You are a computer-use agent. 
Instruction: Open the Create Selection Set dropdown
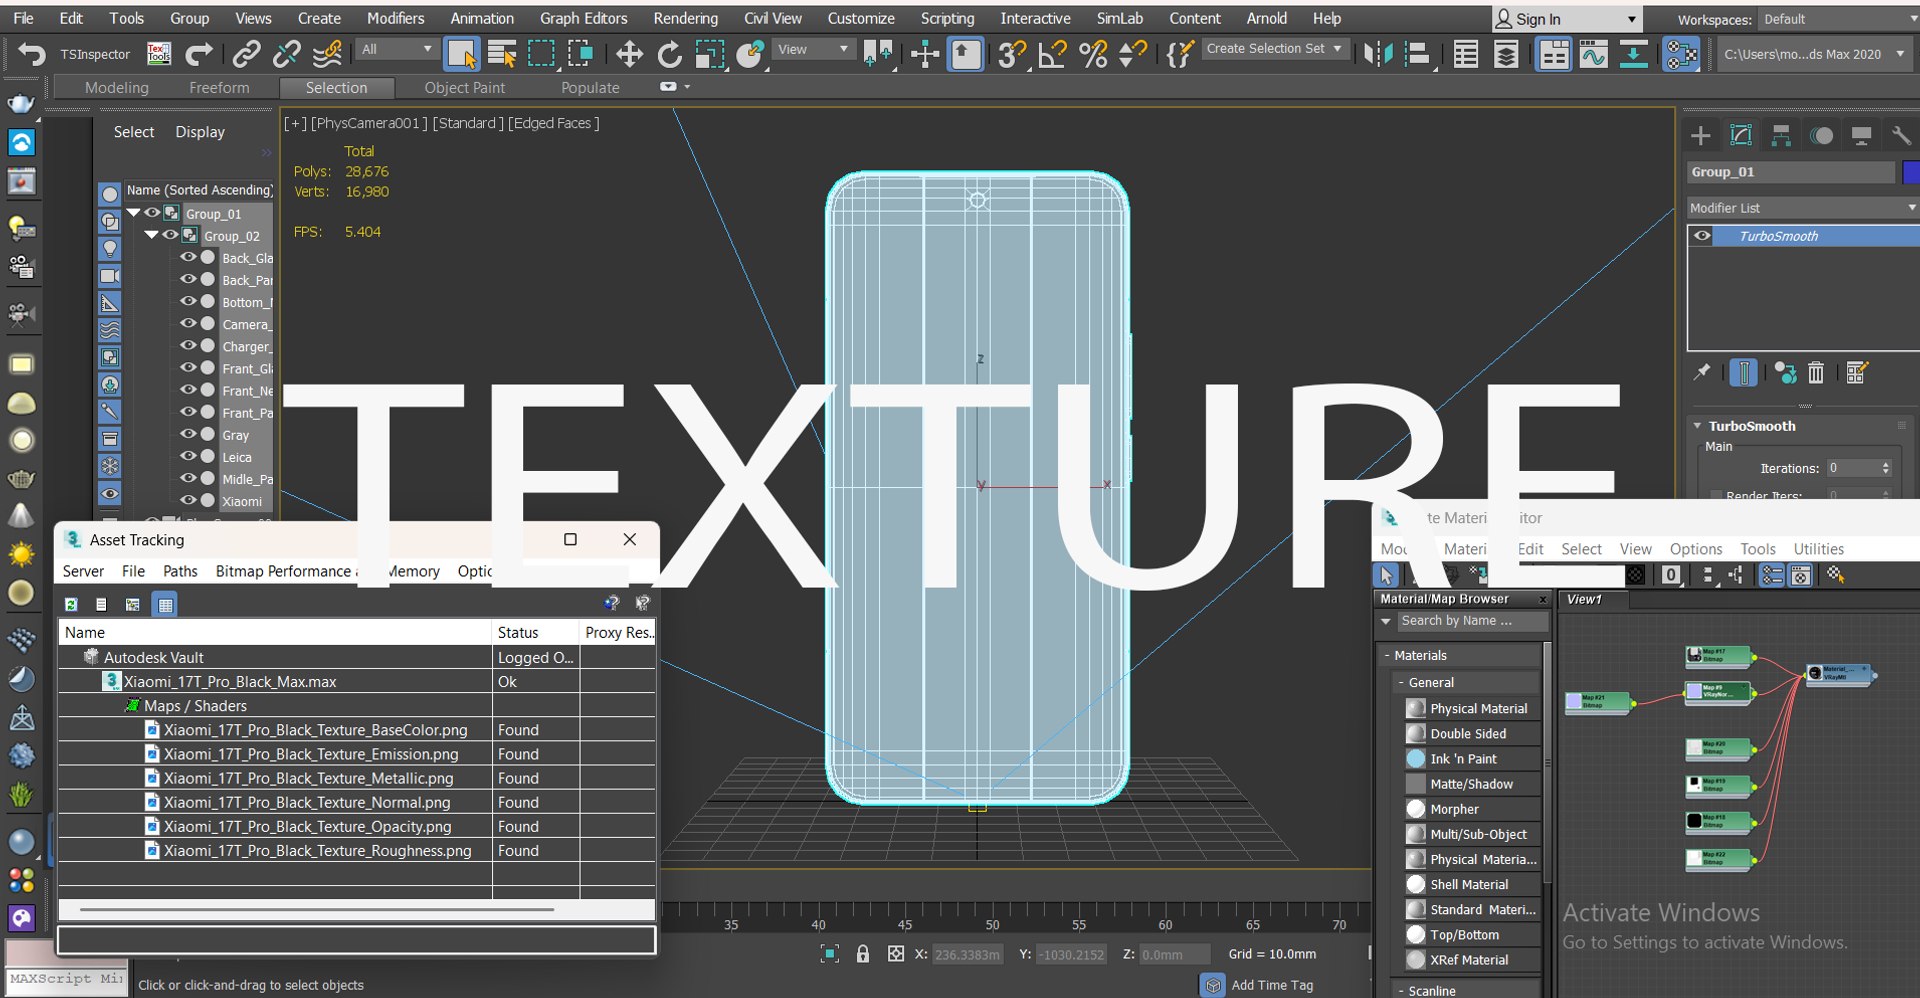tap(1275, 48)
